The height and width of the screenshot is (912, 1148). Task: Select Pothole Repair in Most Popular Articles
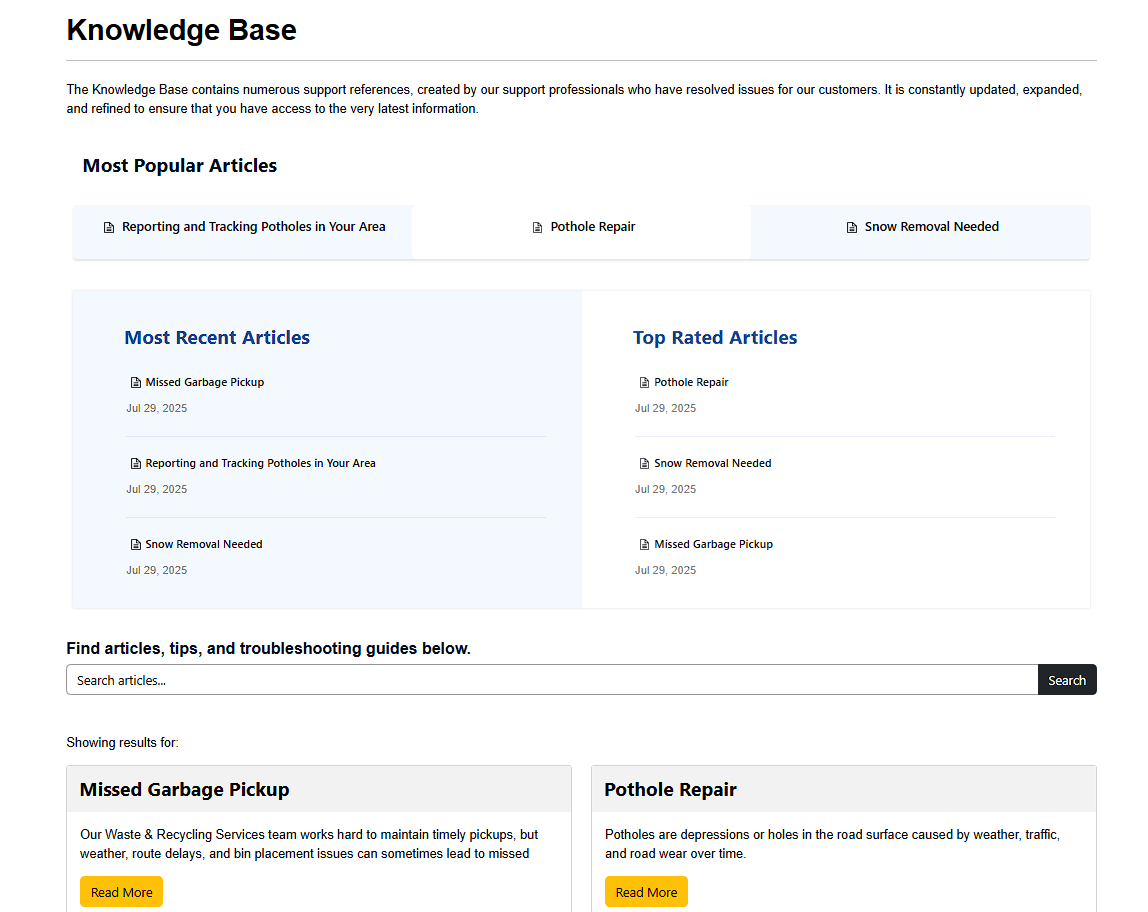592,227
